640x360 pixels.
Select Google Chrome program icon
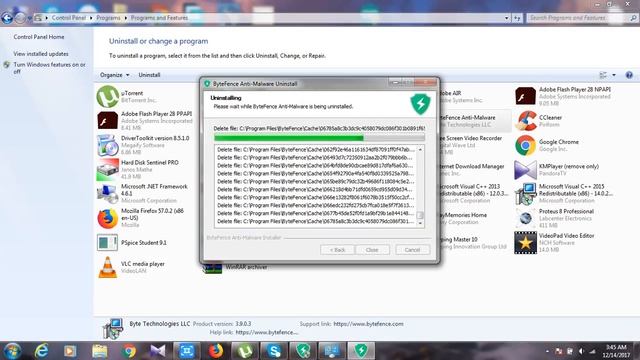coord(525,145)
